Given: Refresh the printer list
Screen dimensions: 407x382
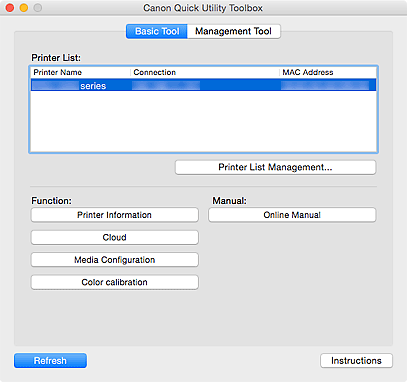Looking at the screenshot, I should coord(50,361).
